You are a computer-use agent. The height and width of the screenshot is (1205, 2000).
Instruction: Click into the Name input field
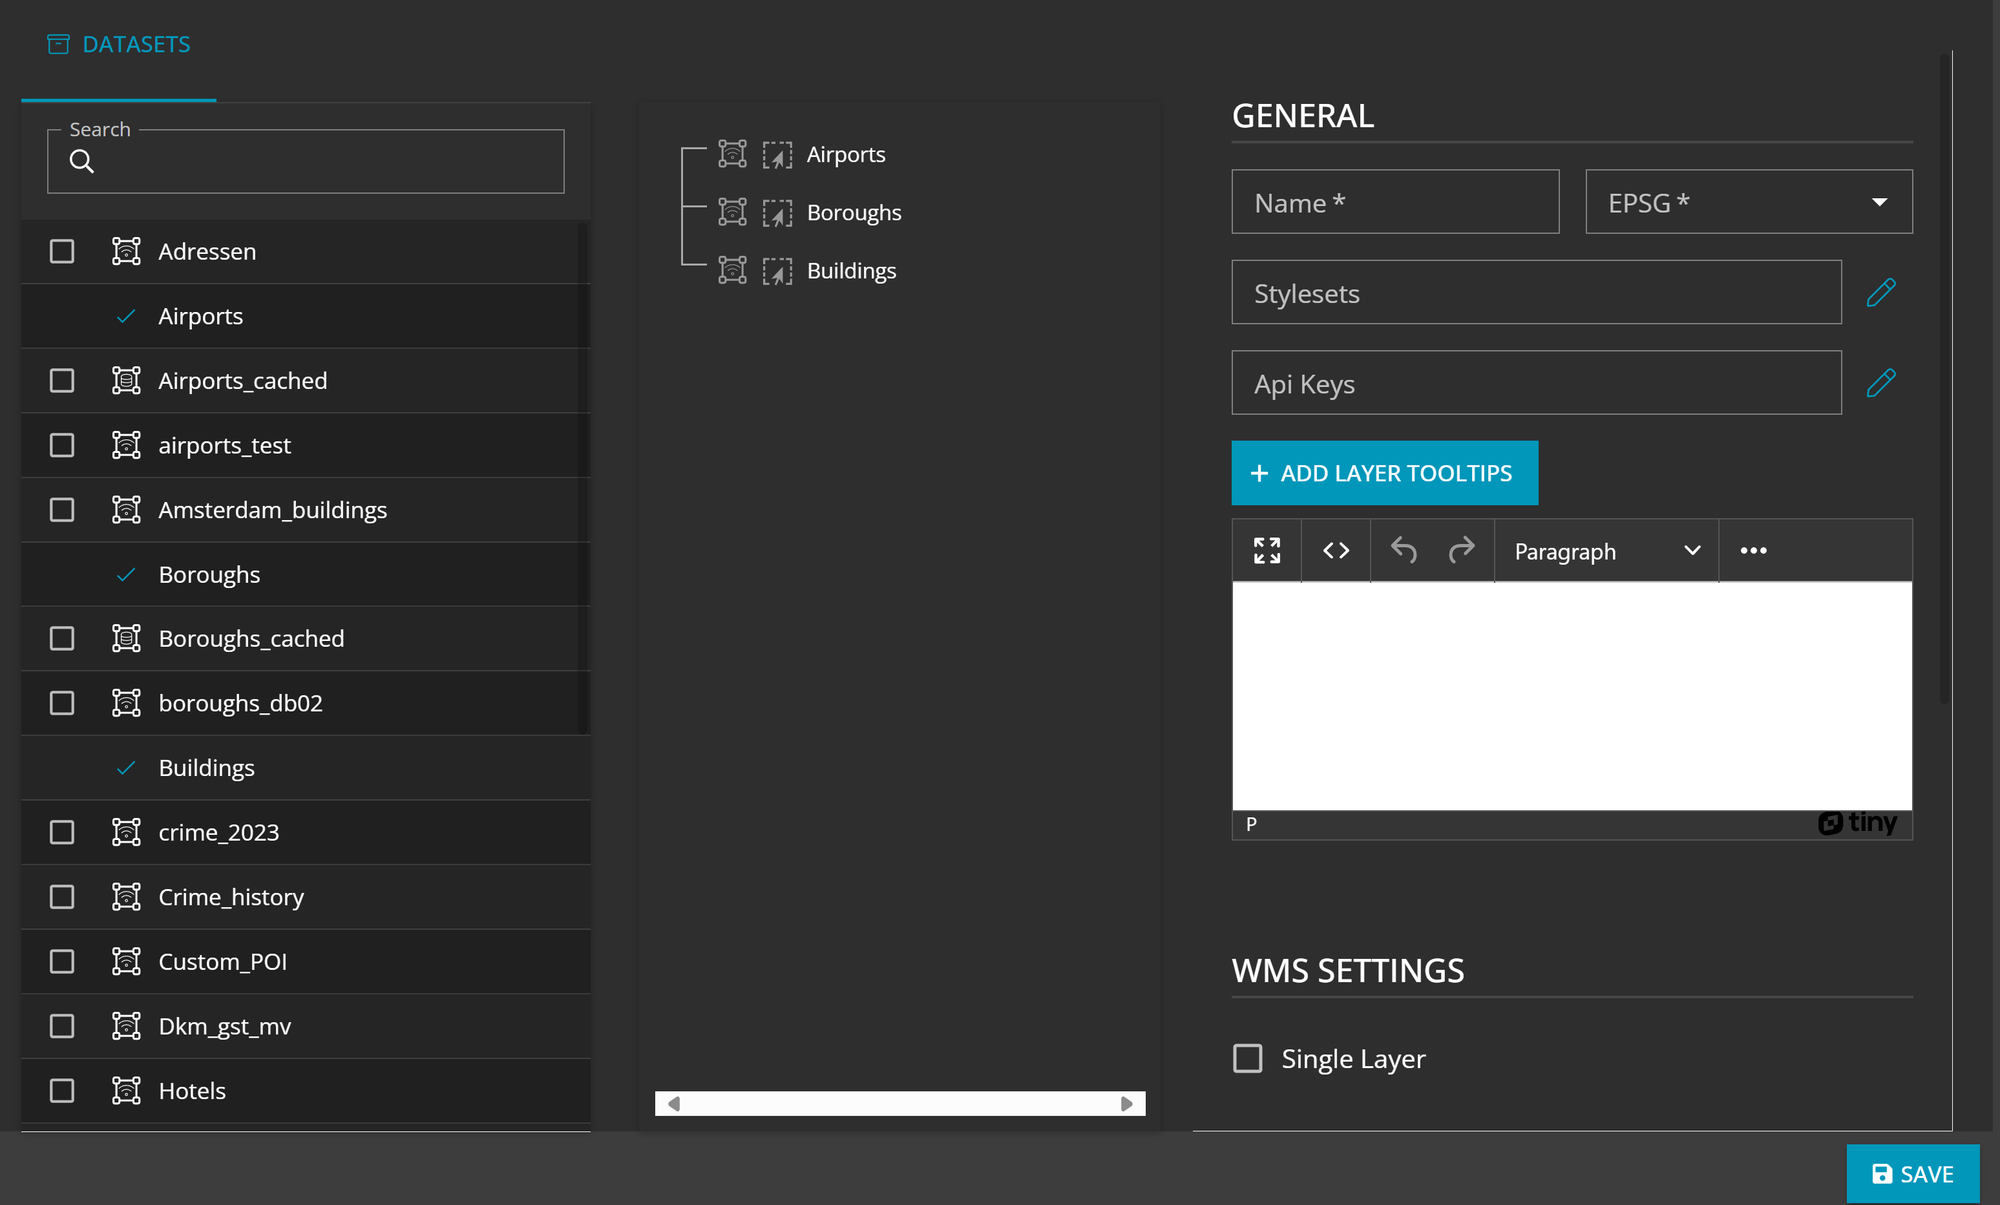(x=1395, y=202)
